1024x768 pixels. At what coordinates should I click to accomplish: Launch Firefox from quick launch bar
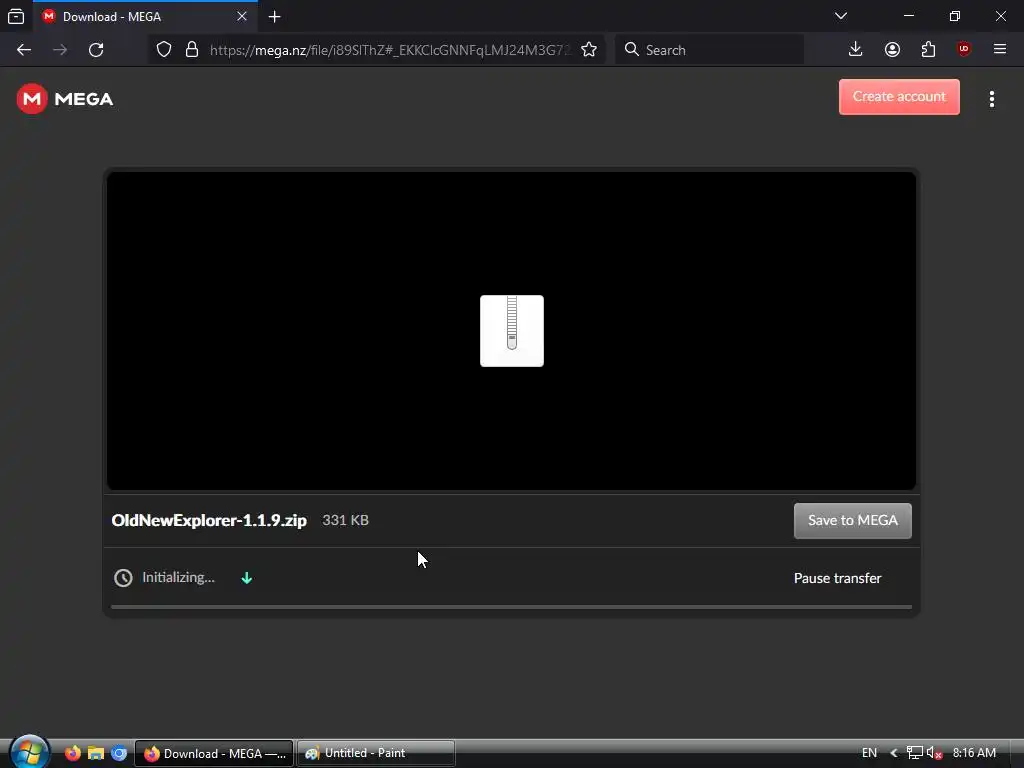[x=72, y=753]
